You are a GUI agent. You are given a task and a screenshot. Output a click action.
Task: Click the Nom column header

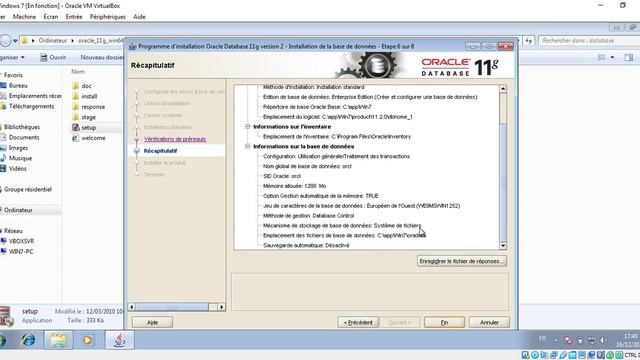click(78, 71)
